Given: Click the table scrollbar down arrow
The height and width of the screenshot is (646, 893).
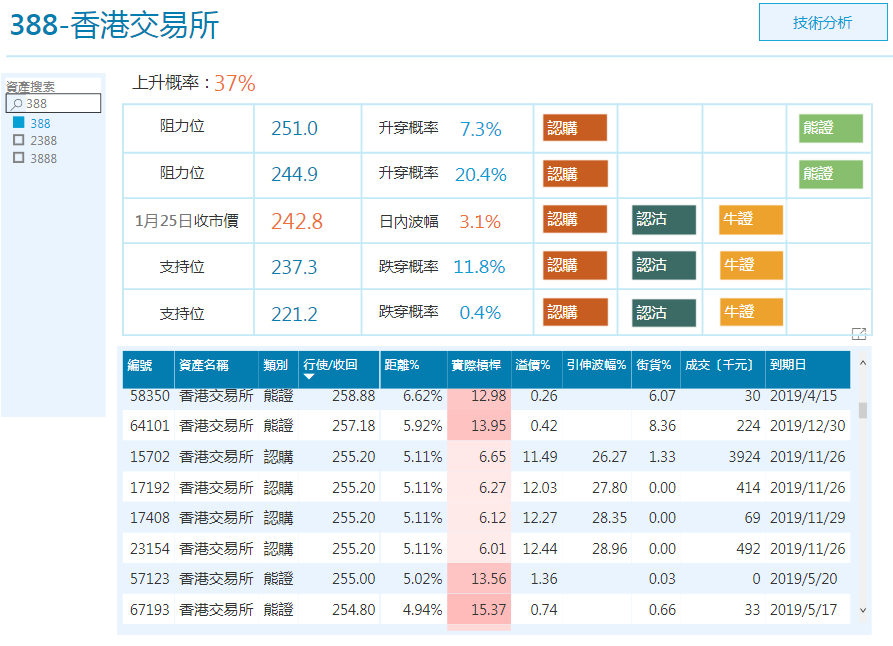Looking at the screenshot, I should click(863, 610).
